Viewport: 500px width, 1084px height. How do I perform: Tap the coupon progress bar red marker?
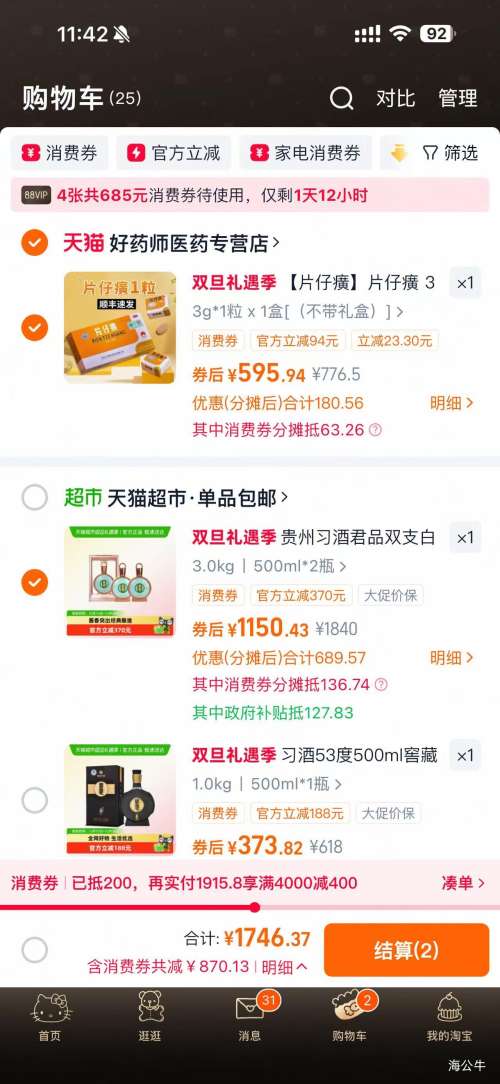point(254,907)
